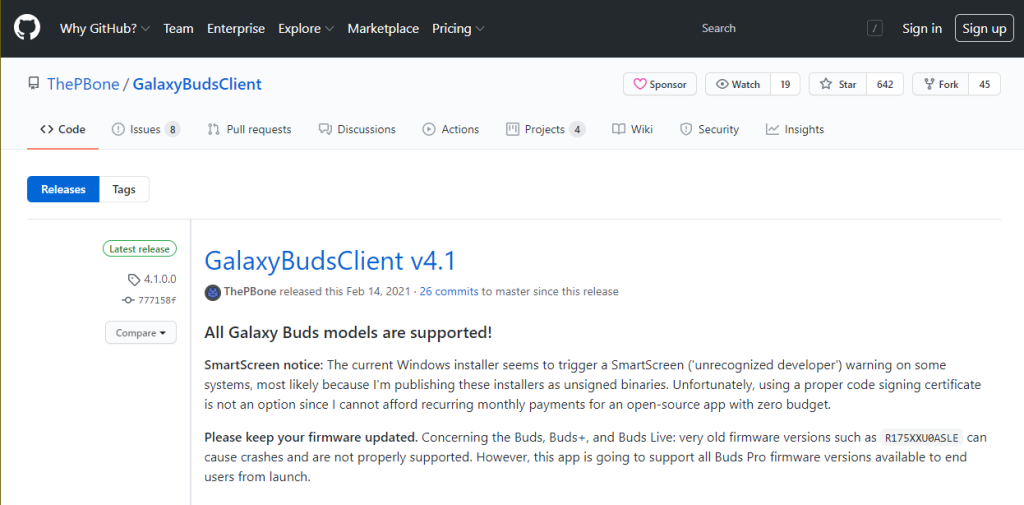Sponsor this repository
This screenshot has height=505, width=1024.
tap(660, 84)
